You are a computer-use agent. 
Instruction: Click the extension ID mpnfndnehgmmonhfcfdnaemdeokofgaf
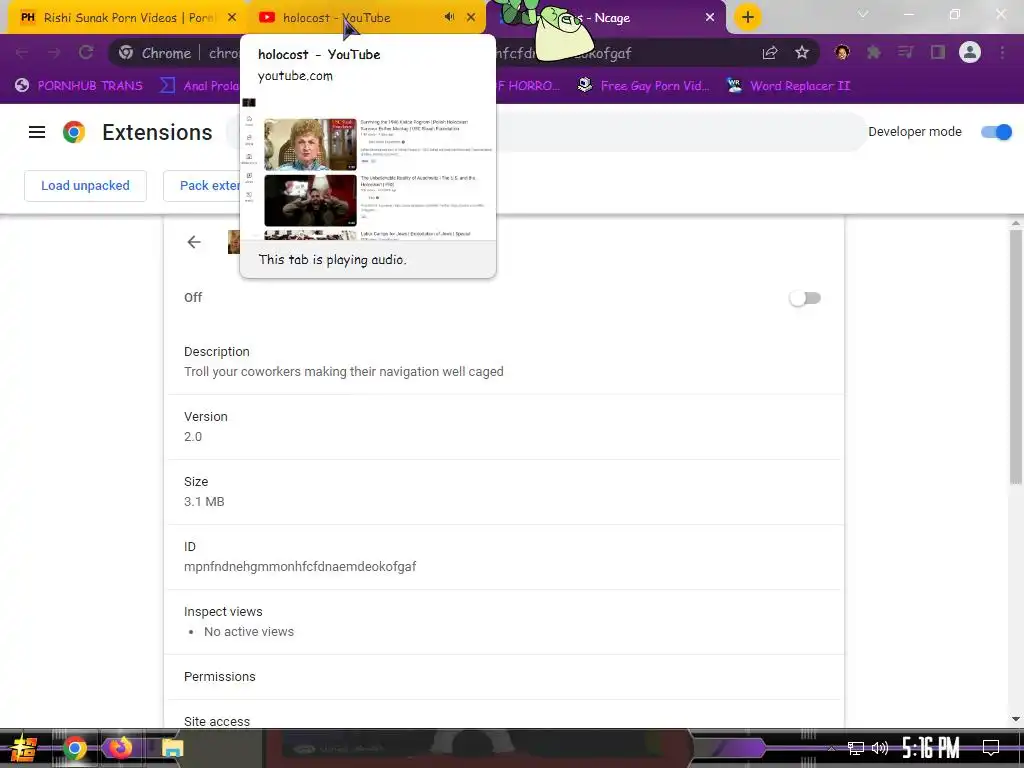click(300, 567)
